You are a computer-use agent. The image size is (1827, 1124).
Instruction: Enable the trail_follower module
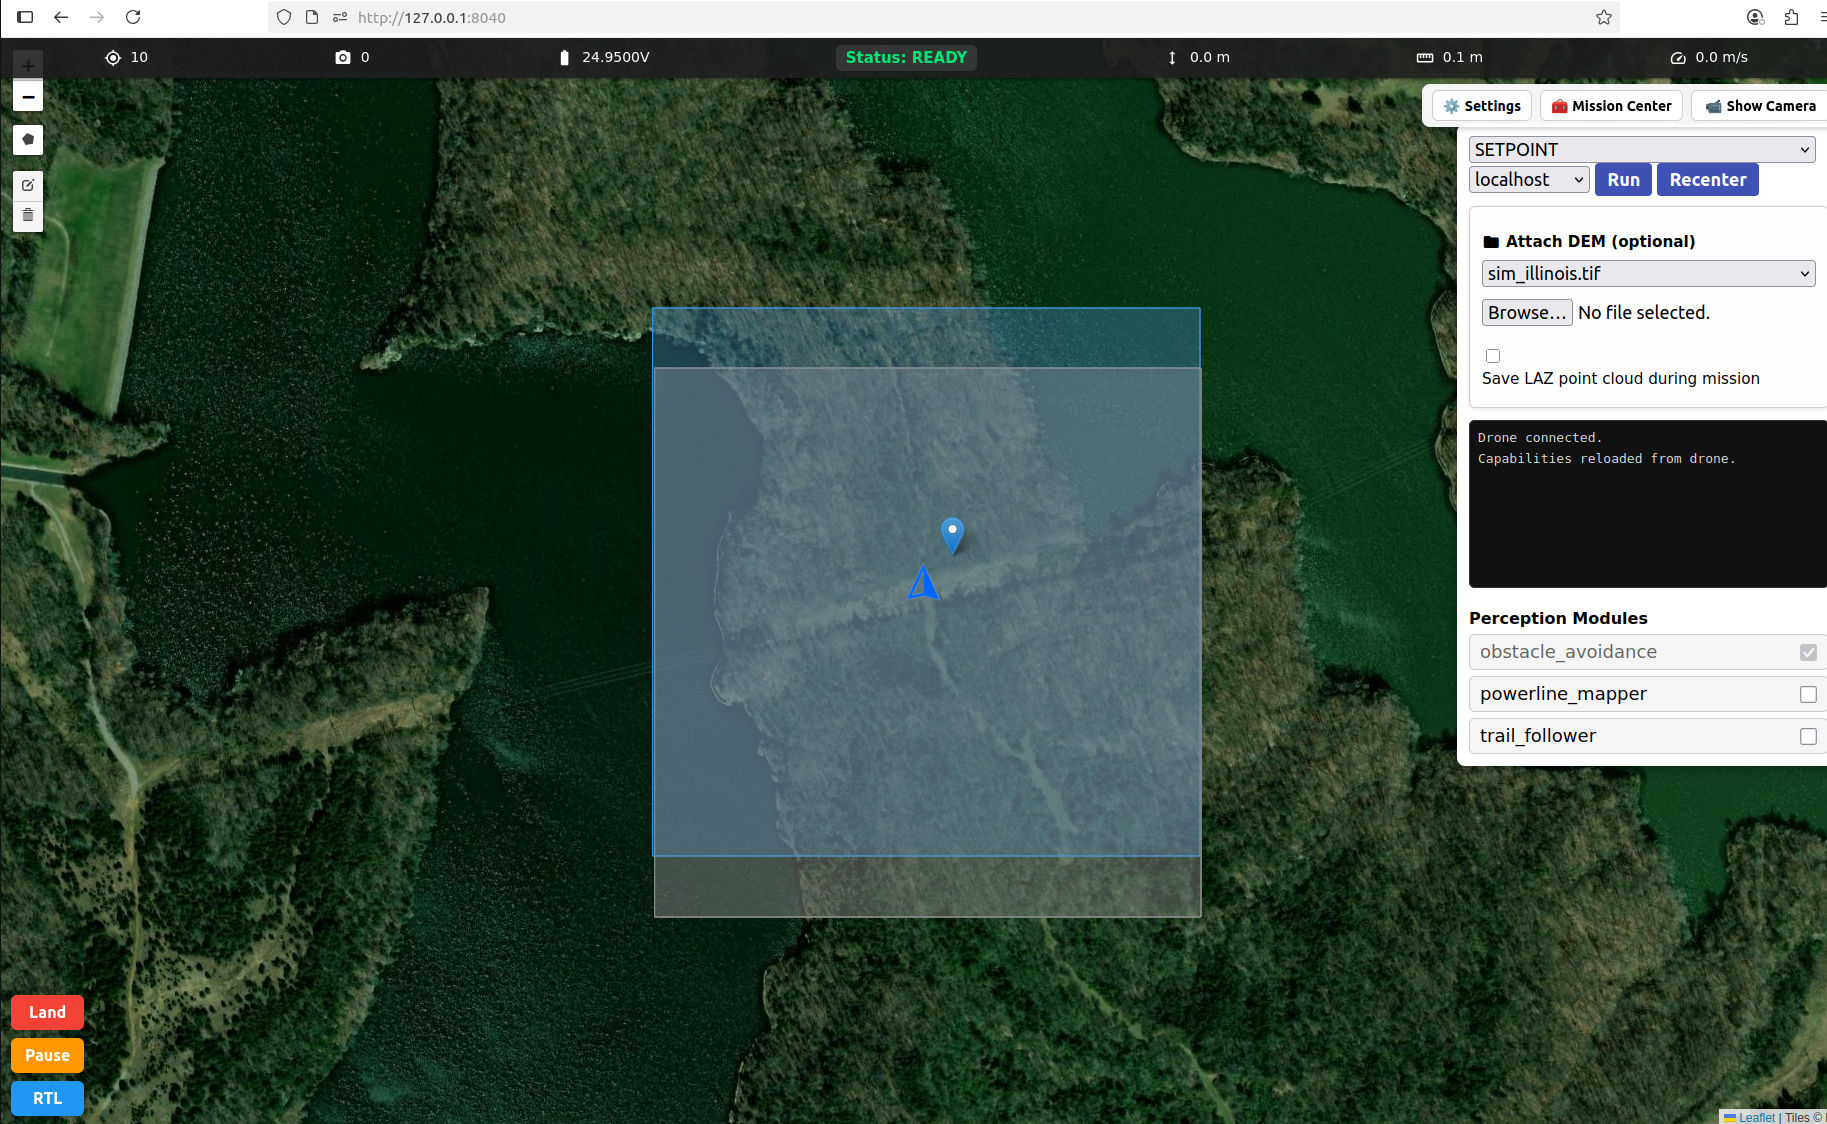(x=1808, y=736)
